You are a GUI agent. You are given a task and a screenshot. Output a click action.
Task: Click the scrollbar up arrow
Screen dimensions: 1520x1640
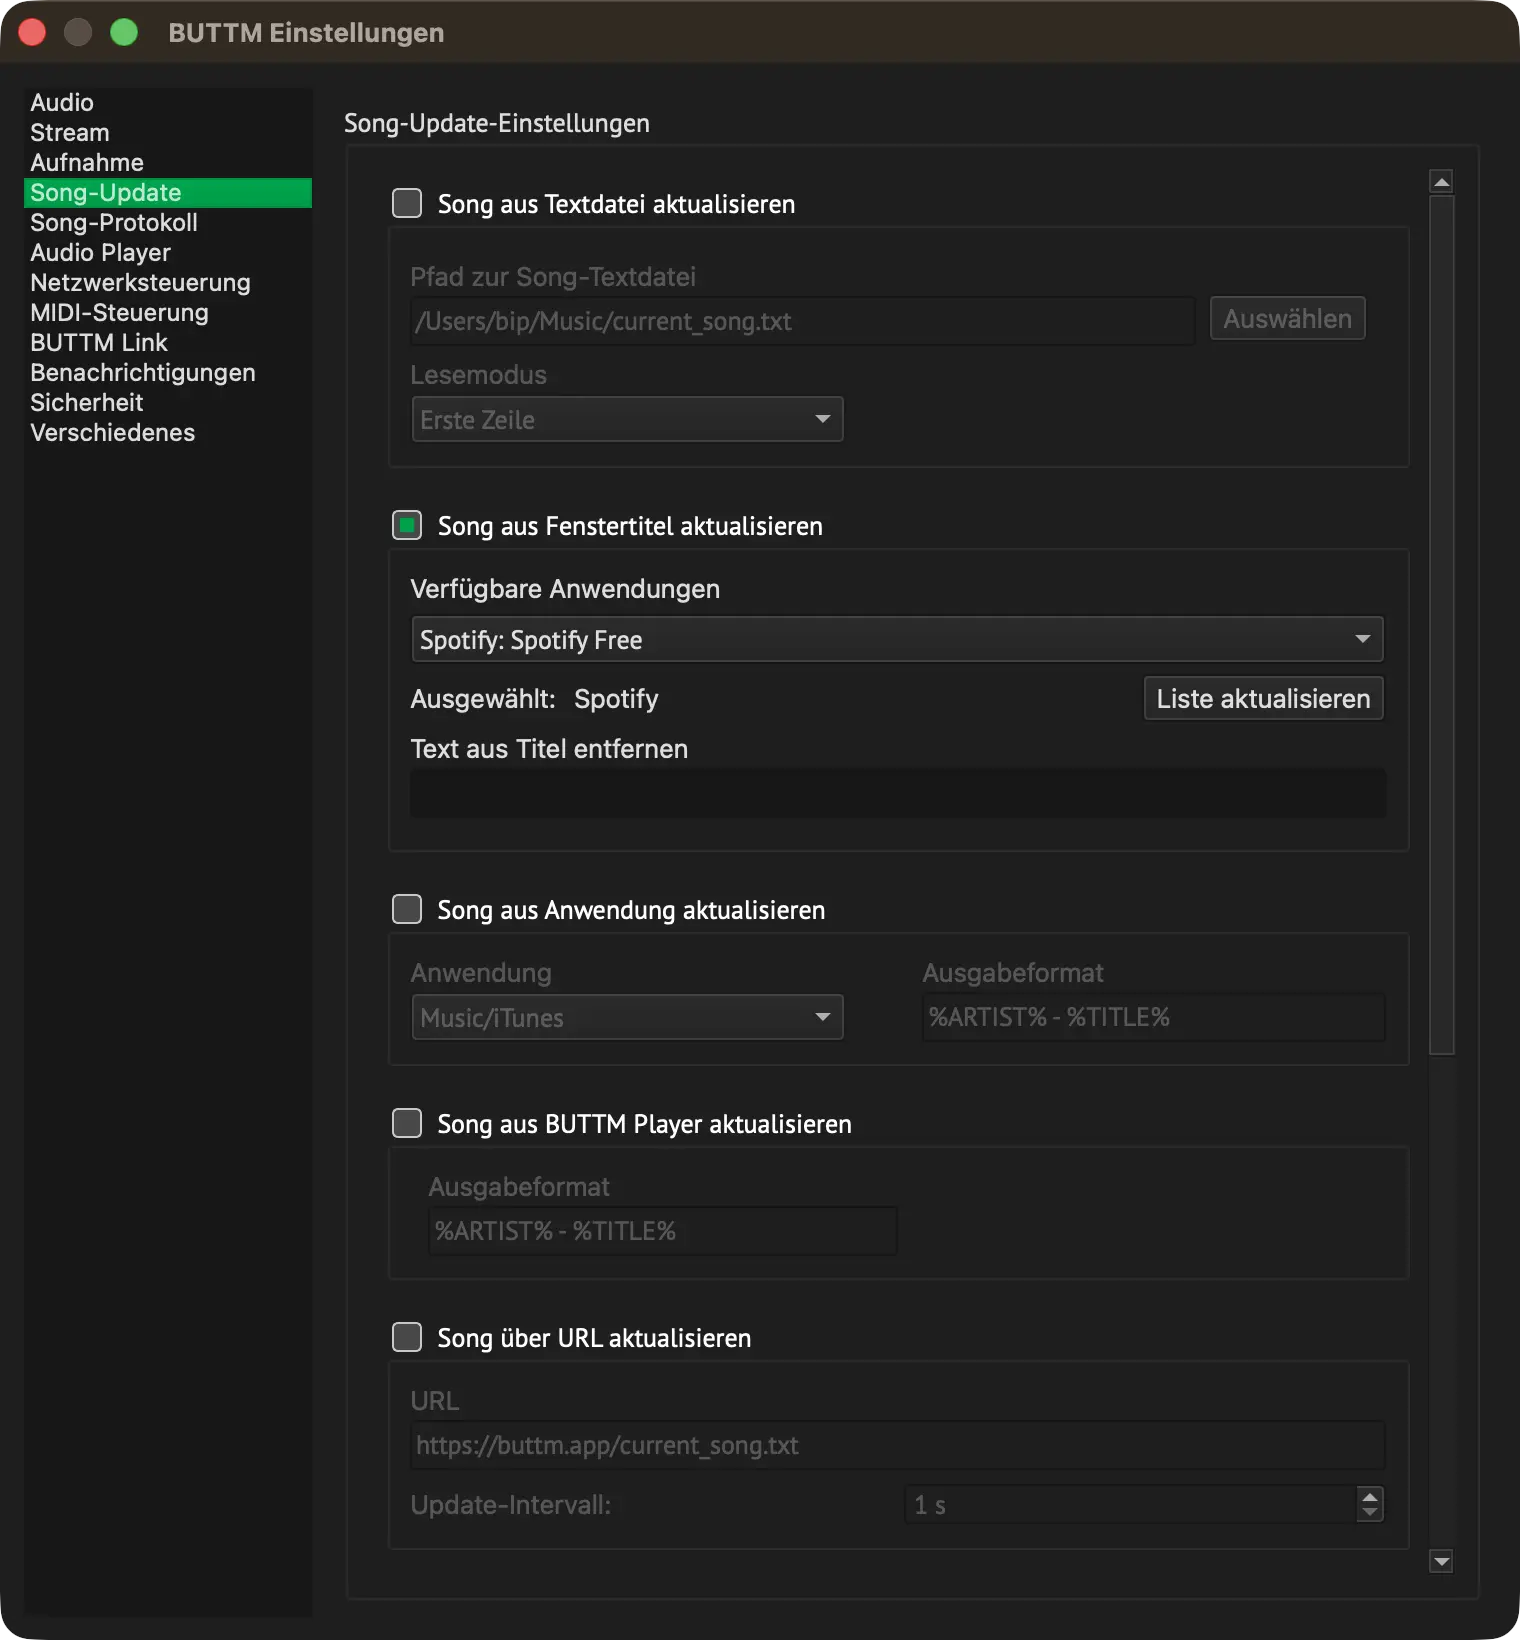[x=1441, y=181]
